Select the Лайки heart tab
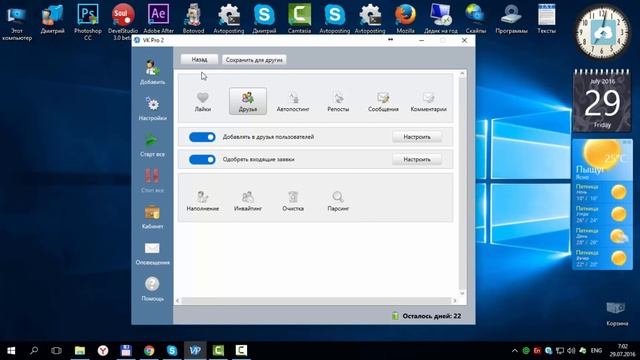 coord(203,101)
